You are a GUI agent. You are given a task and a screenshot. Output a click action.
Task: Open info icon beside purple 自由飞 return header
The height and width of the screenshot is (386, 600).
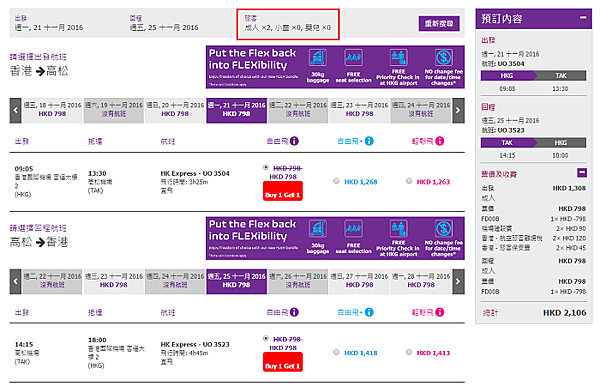pos(294,312)
